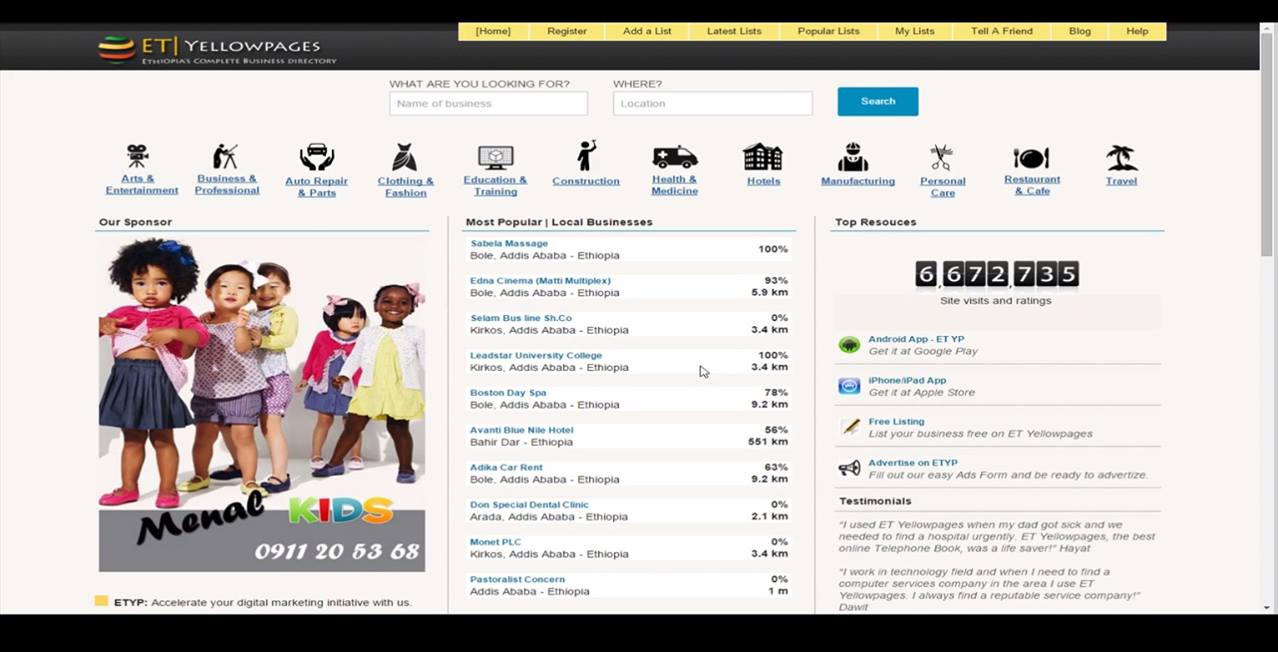Open the Education & Training icon

pos(495,157)
